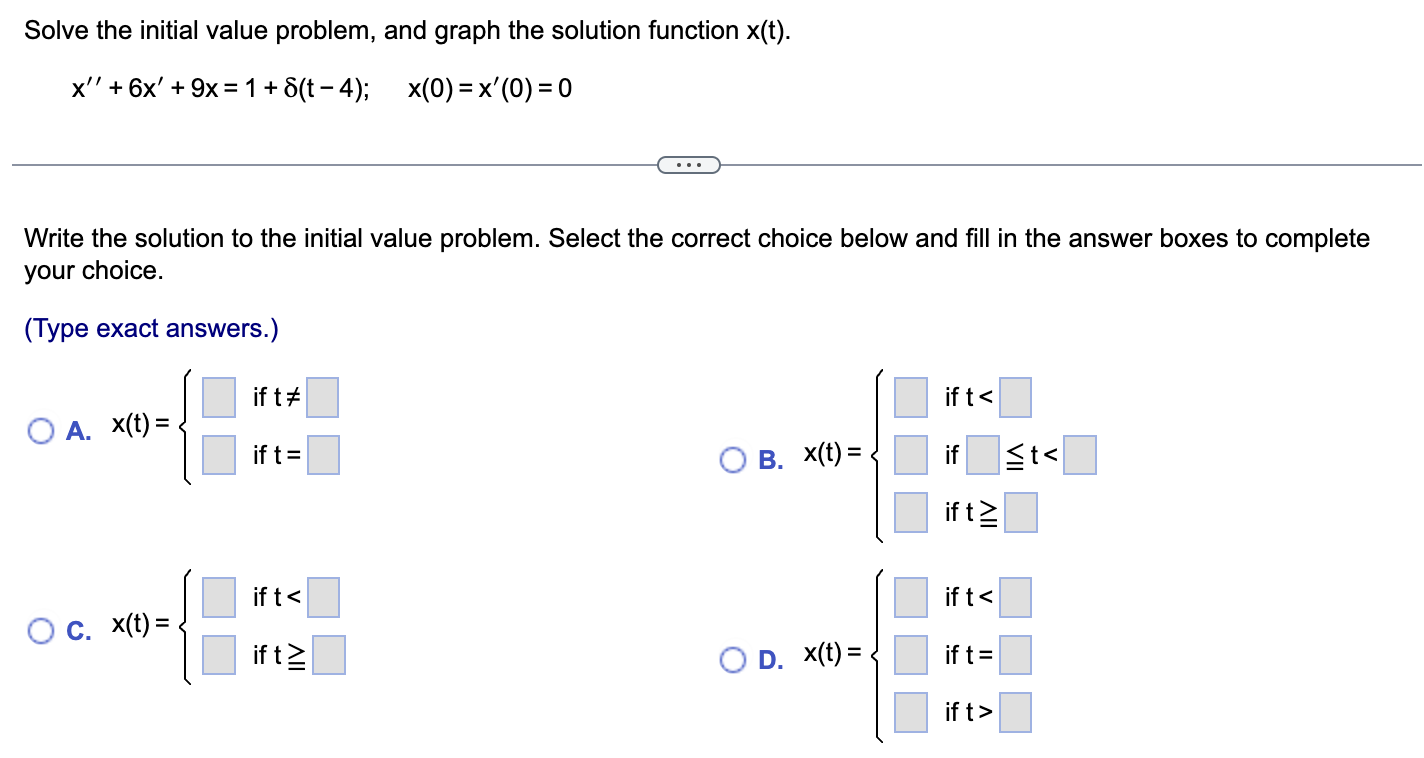Select answer choice A radio button
The image size is (1424, 758).
tap(41, 430)
